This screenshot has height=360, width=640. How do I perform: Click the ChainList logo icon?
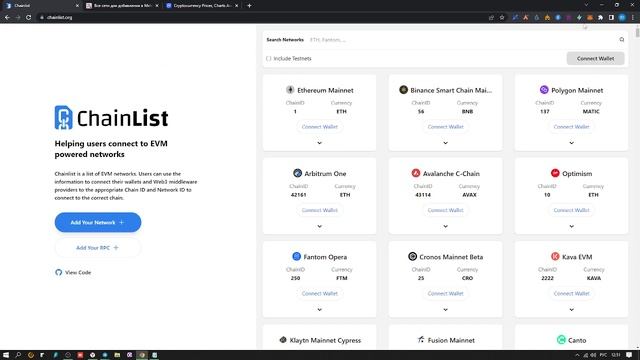pyautogui.click(x=63, y=118)
